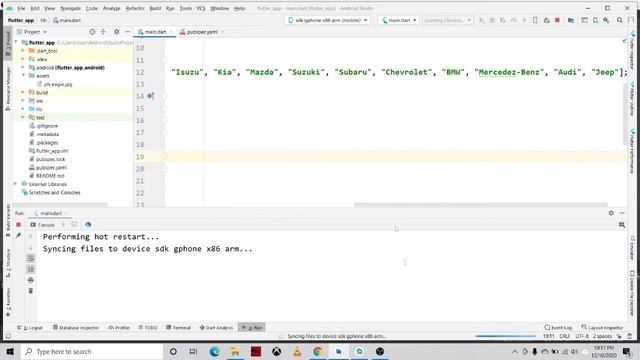The image size is (640, 360).
Task: Open the Windows Start menu
Action: coord(10,351)
